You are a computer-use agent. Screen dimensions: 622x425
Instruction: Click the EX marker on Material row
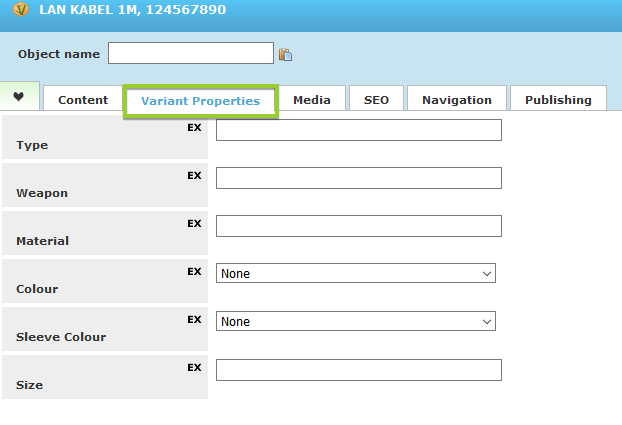pyautogui.click(x=194, y=223)
